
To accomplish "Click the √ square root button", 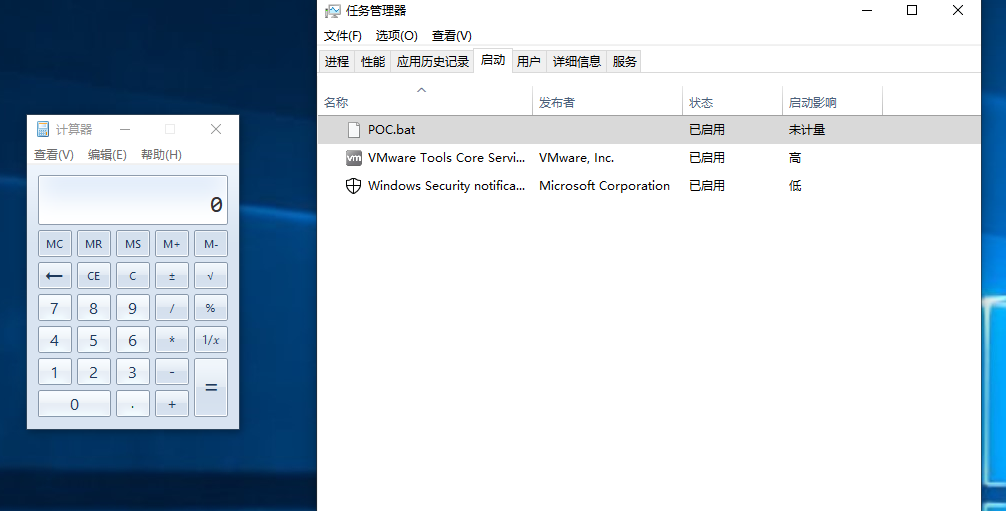I will (211, 276).
